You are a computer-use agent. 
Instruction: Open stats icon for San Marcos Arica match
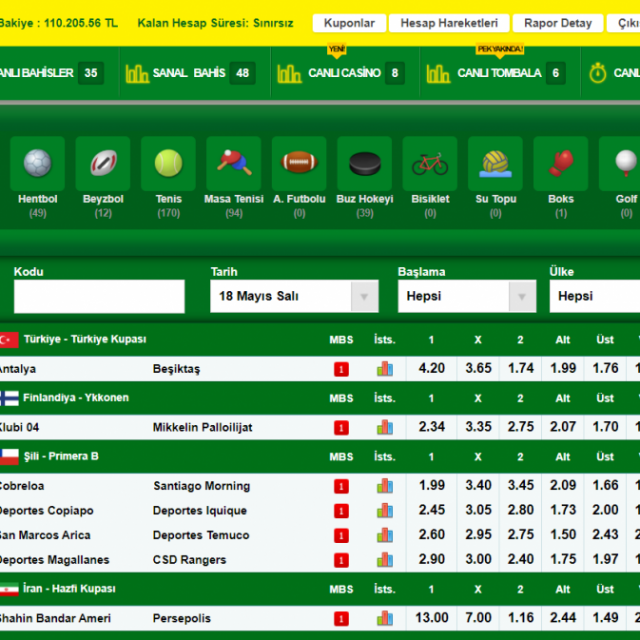pyautogui.click(x=384, y=535)
